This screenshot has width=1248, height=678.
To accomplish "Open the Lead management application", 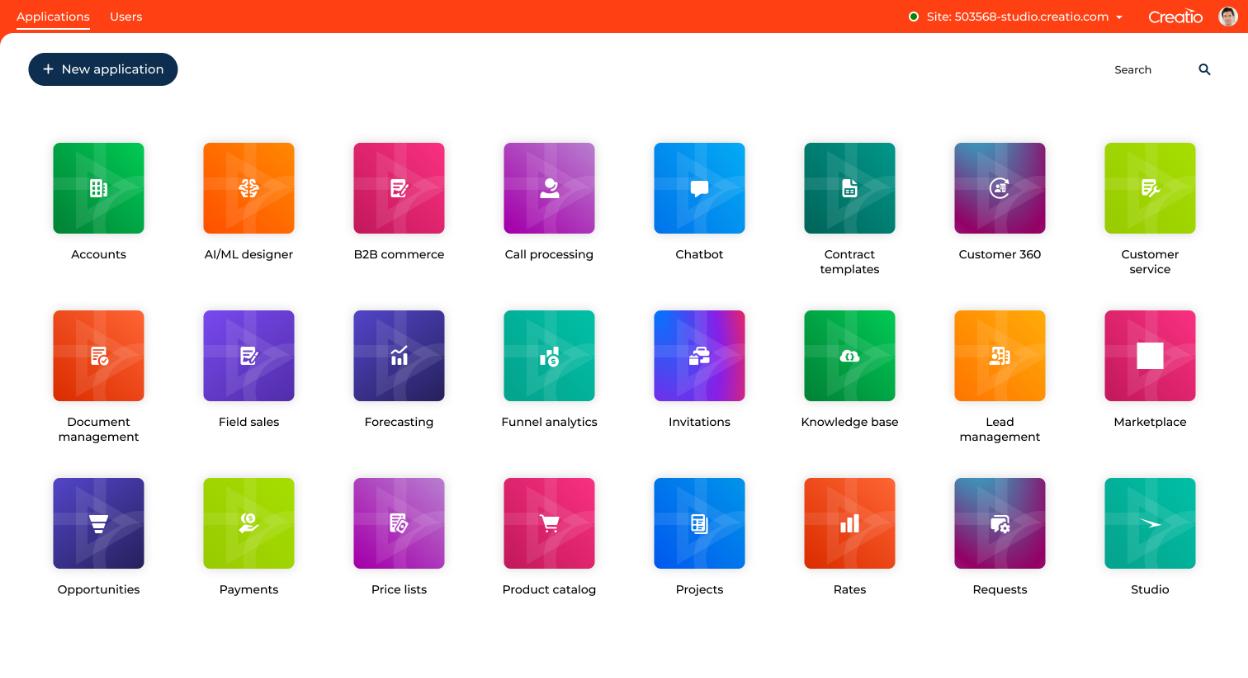I will (x=999, y=355).
